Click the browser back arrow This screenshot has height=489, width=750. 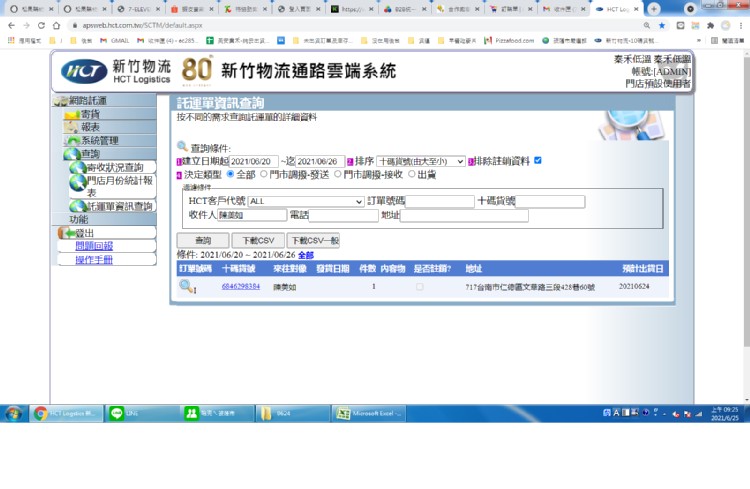pos(11,25)
